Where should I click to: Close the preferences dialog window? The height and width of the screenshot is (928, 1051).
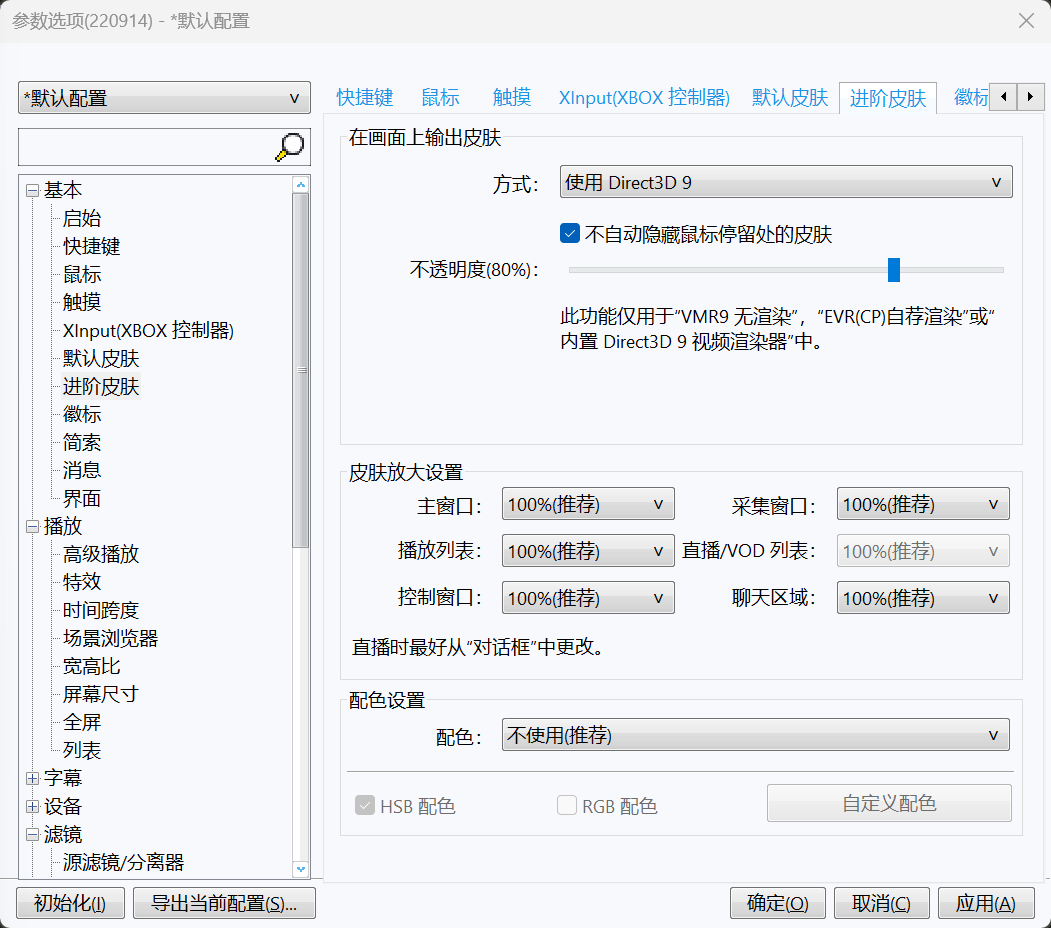(1025, 21)
